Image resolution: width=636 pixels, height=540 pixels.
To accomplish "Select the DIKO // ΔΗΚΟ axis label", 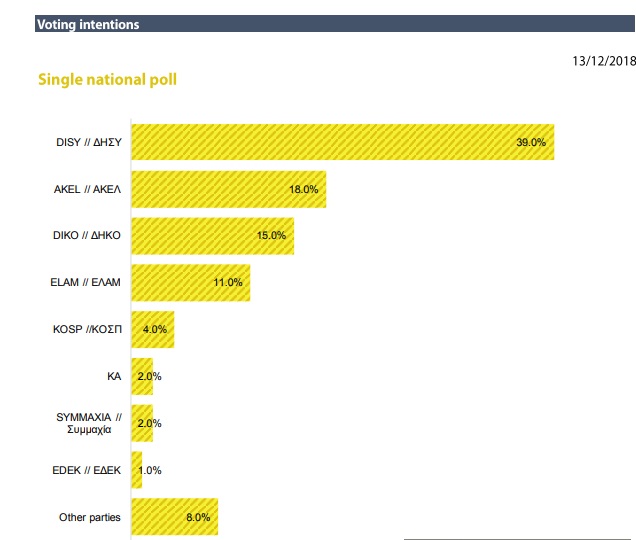I will click(x=88, y=236).
